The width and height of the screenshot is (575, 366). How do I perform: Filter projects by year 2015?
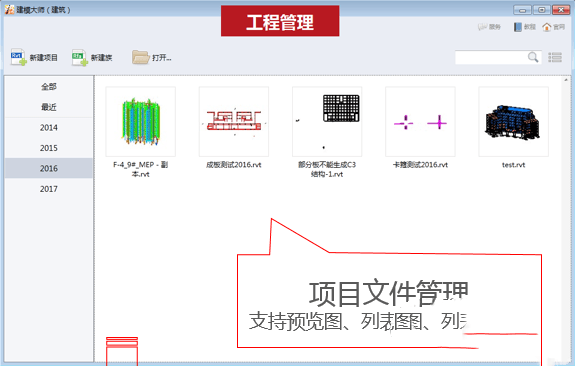pyautogui.click(x=49, y=148)
